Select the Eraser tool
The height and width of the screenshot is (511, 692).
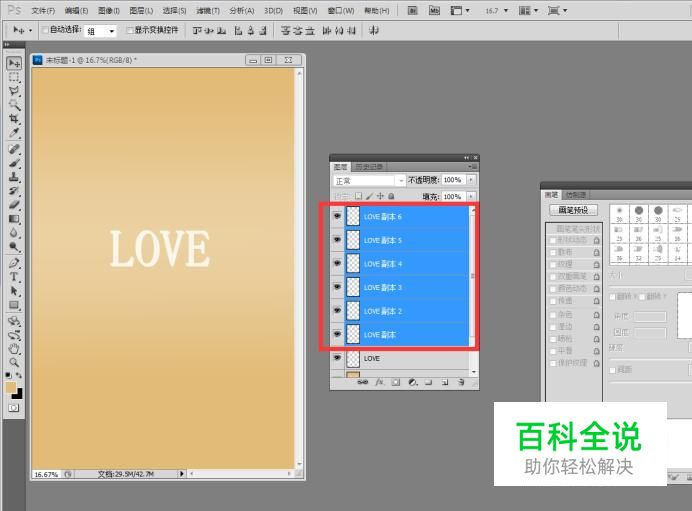tap(14, 205)
